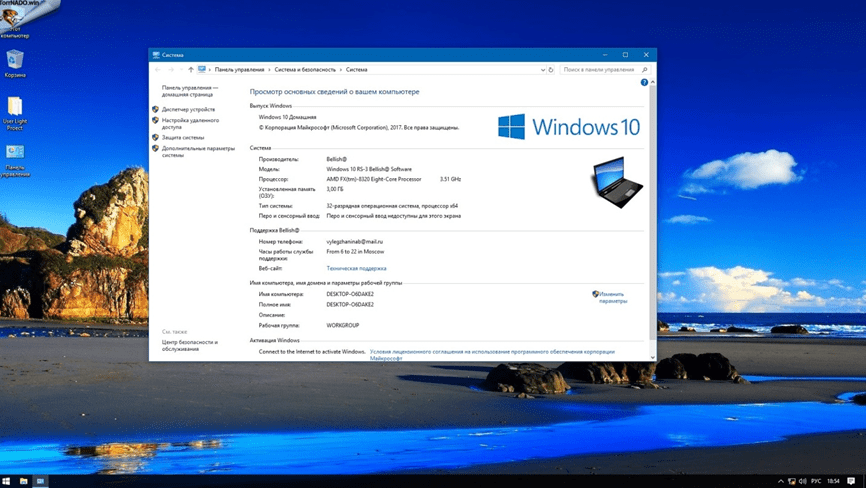
Task: Click the Up arrow in navigation bar
Action: [x=191, y=70]
